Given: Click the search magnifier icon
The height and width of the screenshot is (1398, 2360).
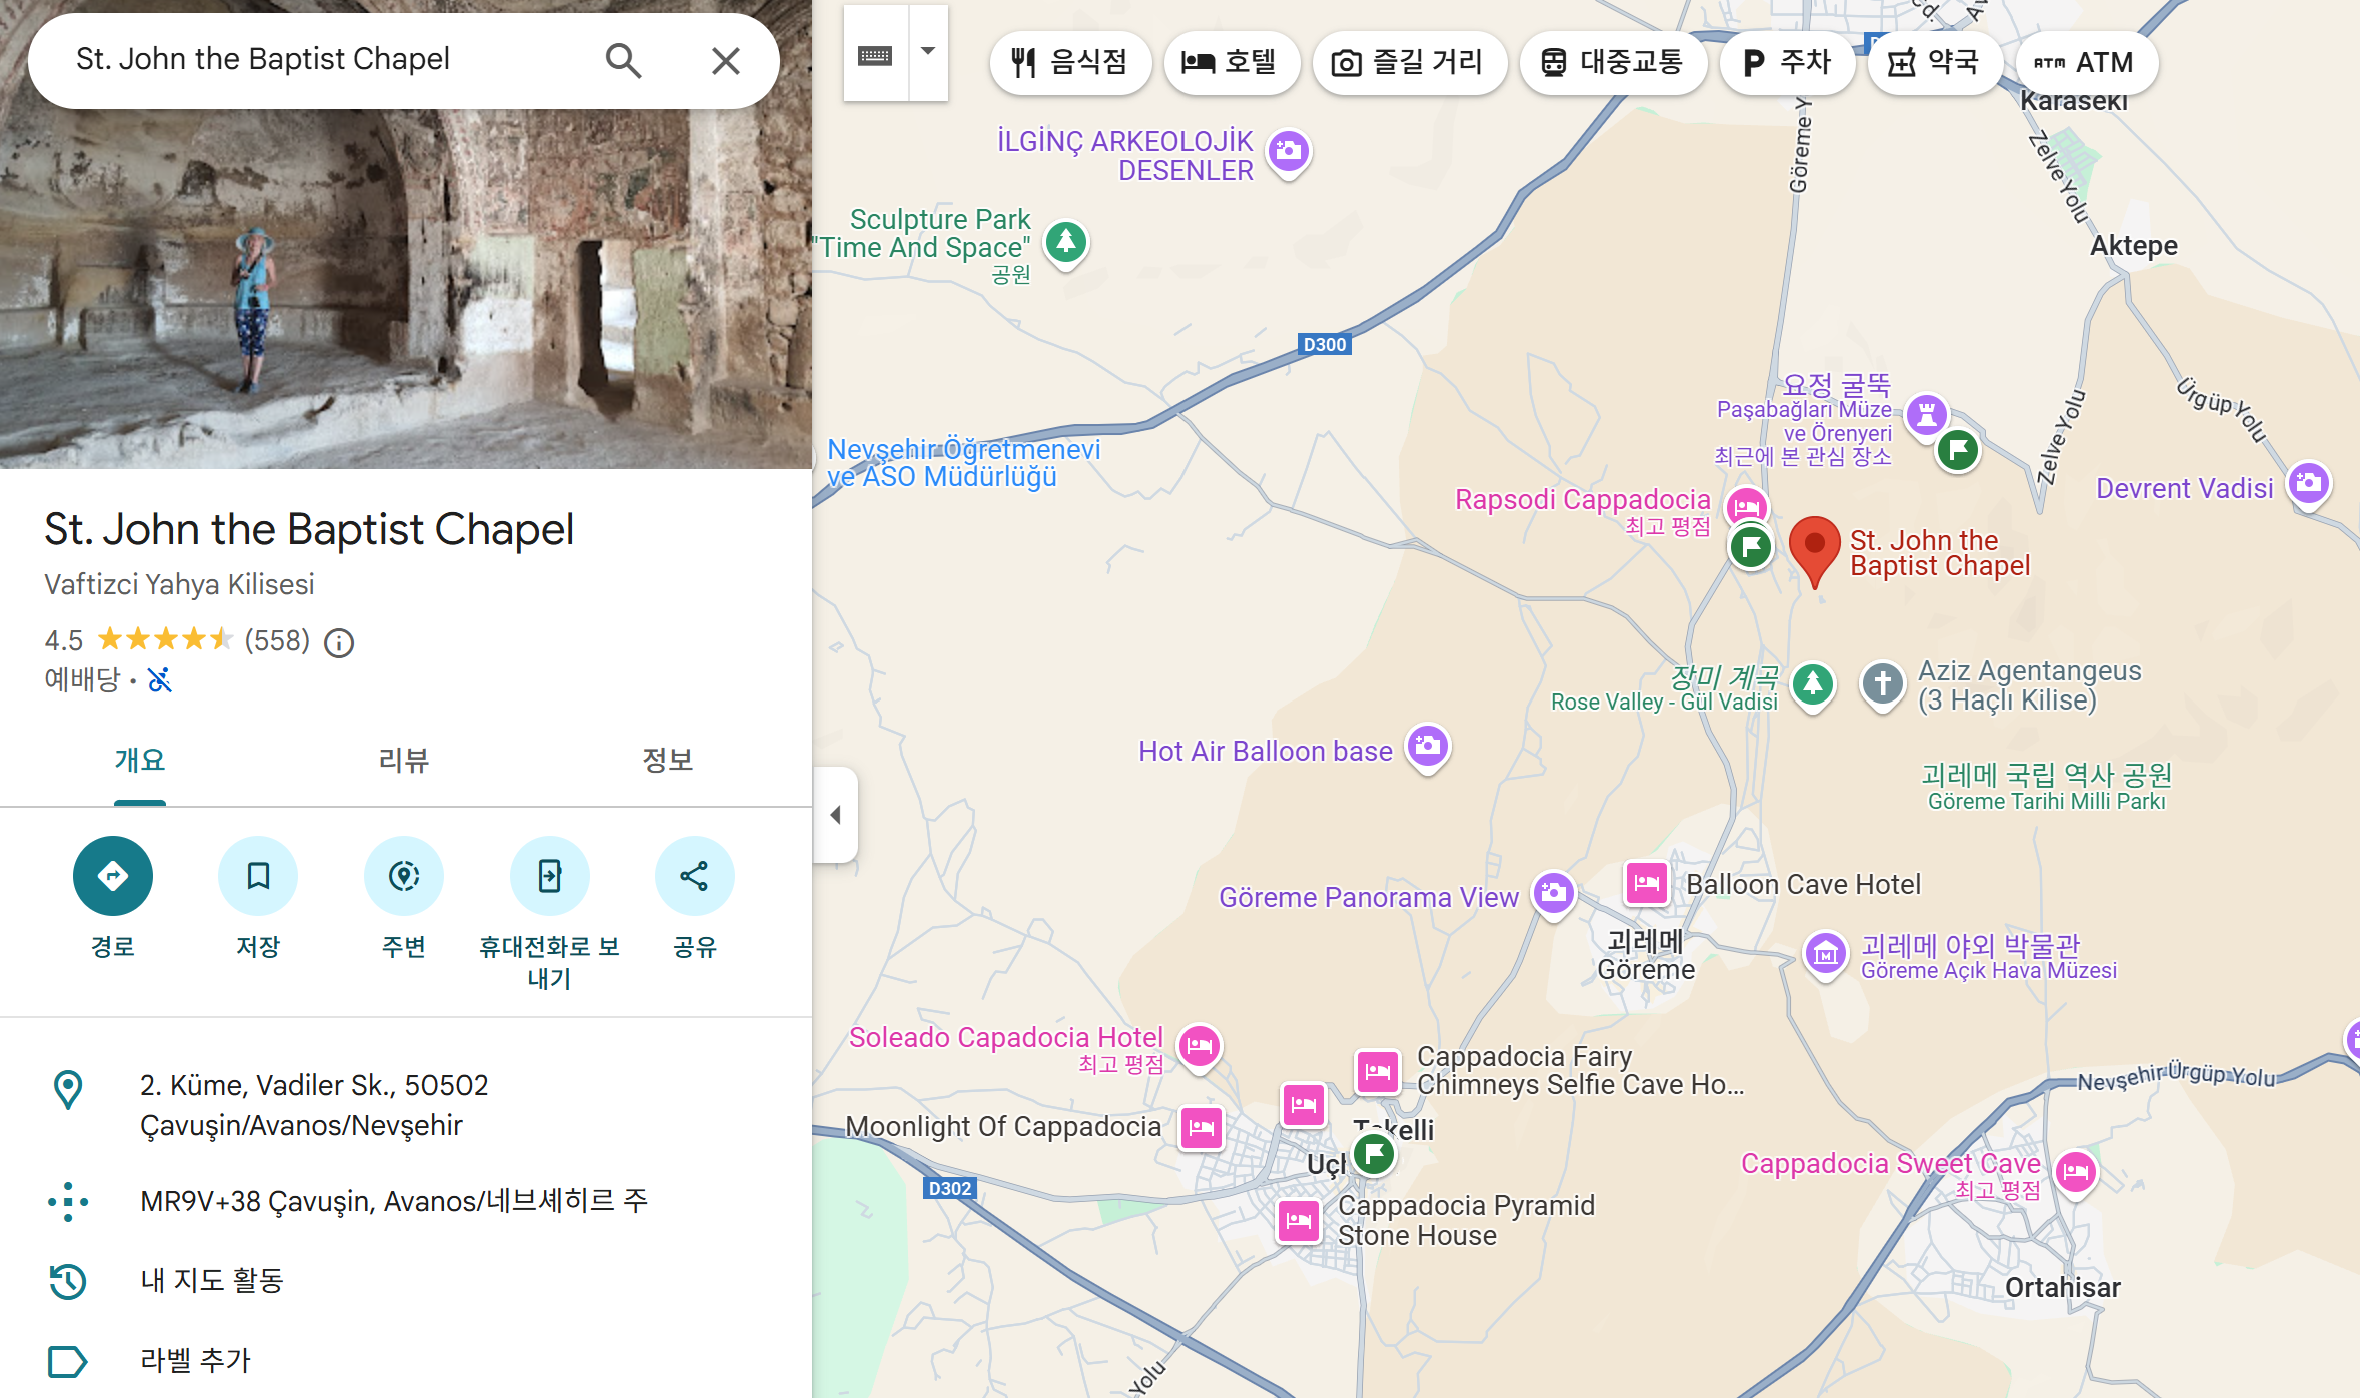Looking at the screenshot, I should (x=623, y=61).
